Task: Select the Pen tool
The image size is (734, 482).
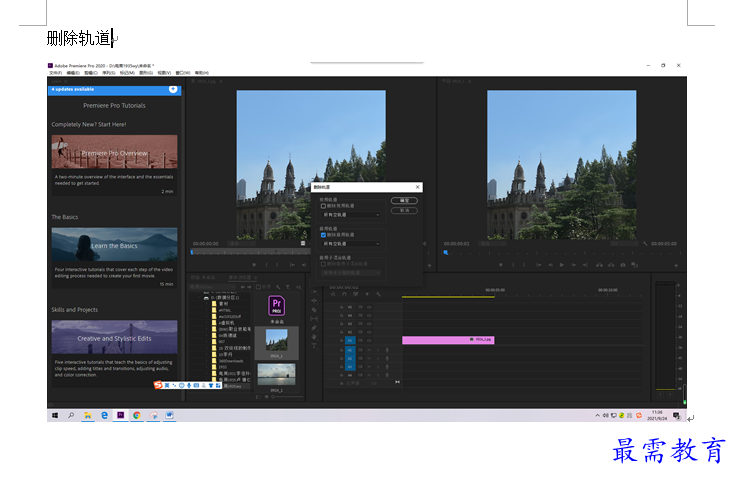Action: [314, 328]
